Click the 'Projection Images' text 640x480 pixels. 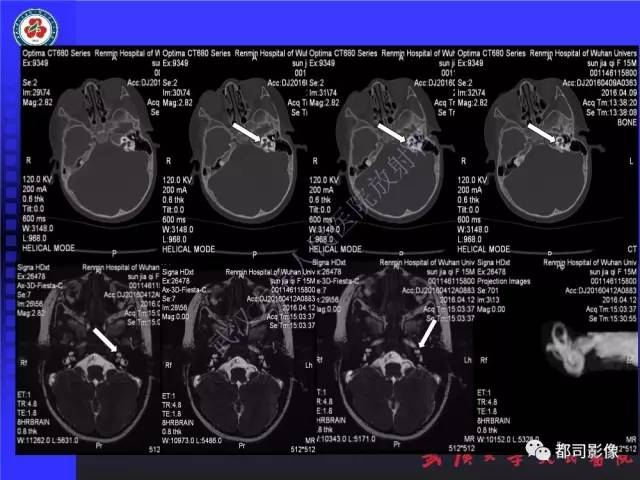(x=503, y=281)
